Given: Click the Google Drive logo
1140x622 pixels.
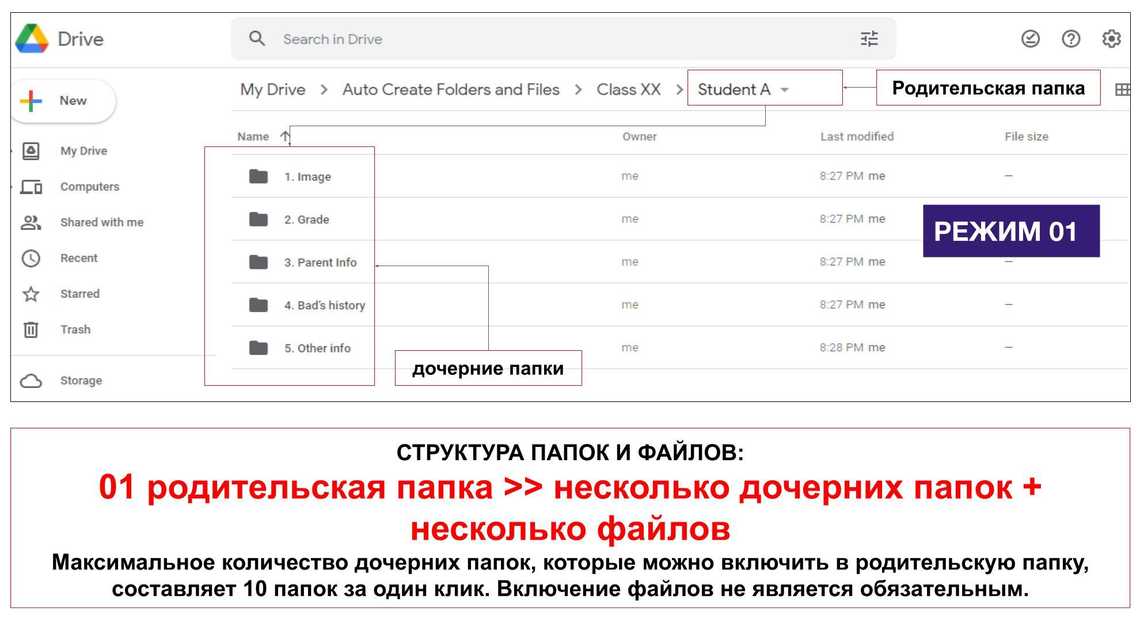Looking at the screenshot, I should [x=32, y=39].
